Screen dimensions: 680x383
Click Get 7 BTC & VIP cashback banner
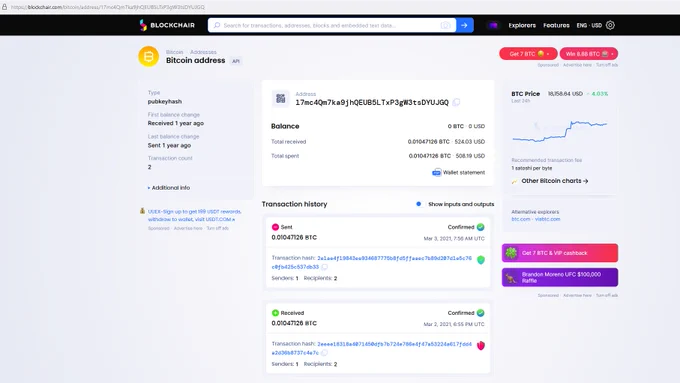tap(560, 253)
